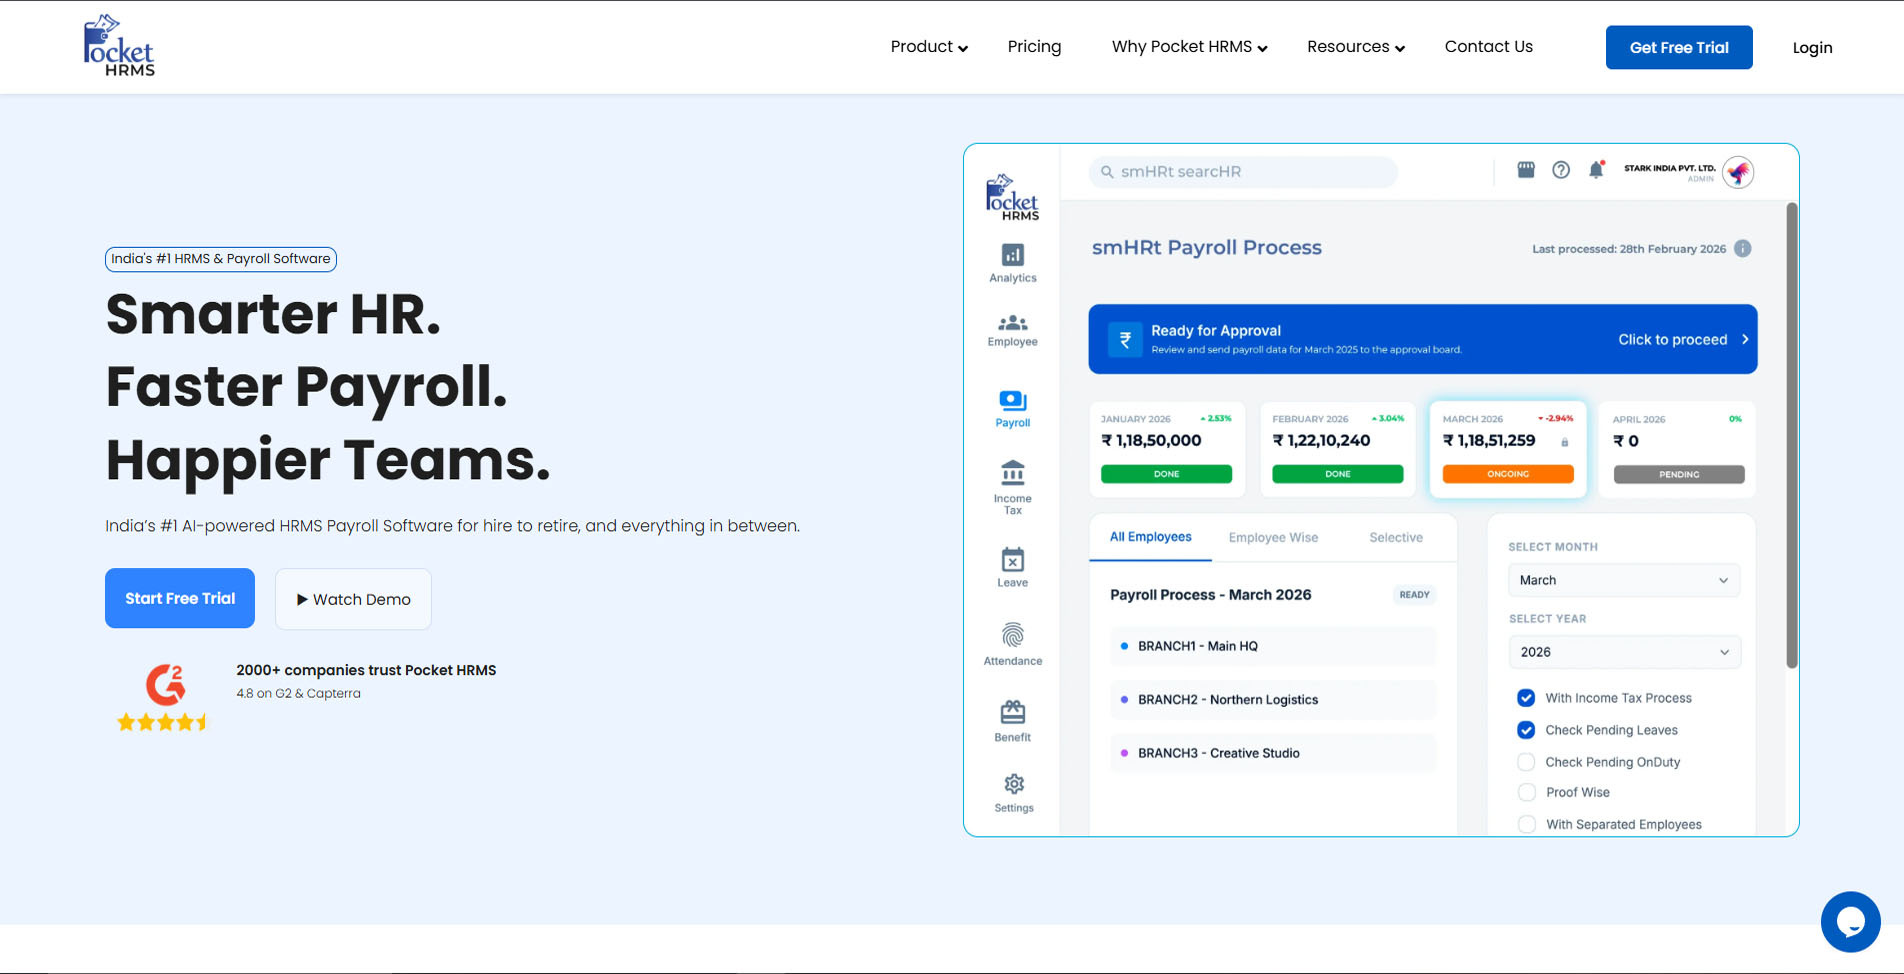Image resolution: width=1904 pixels, height=974 pixels.
Task: Click the Start Free Trial button
Action: click(x=180, y=598)
